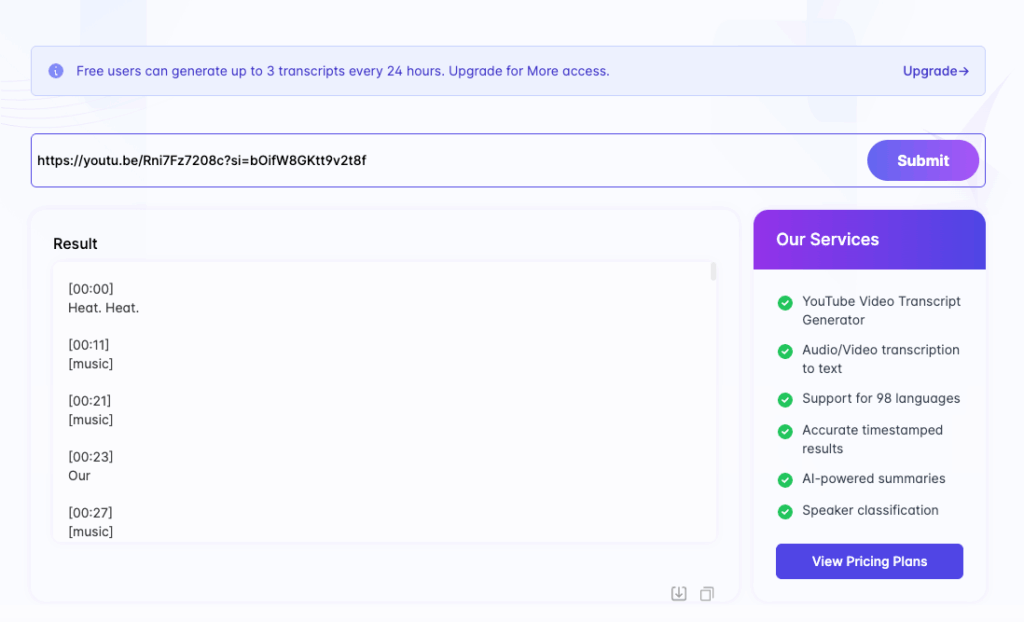The image size is (1024, 622).
Task: Click the info icon in the banner
Action: click(x=56, y=71)
